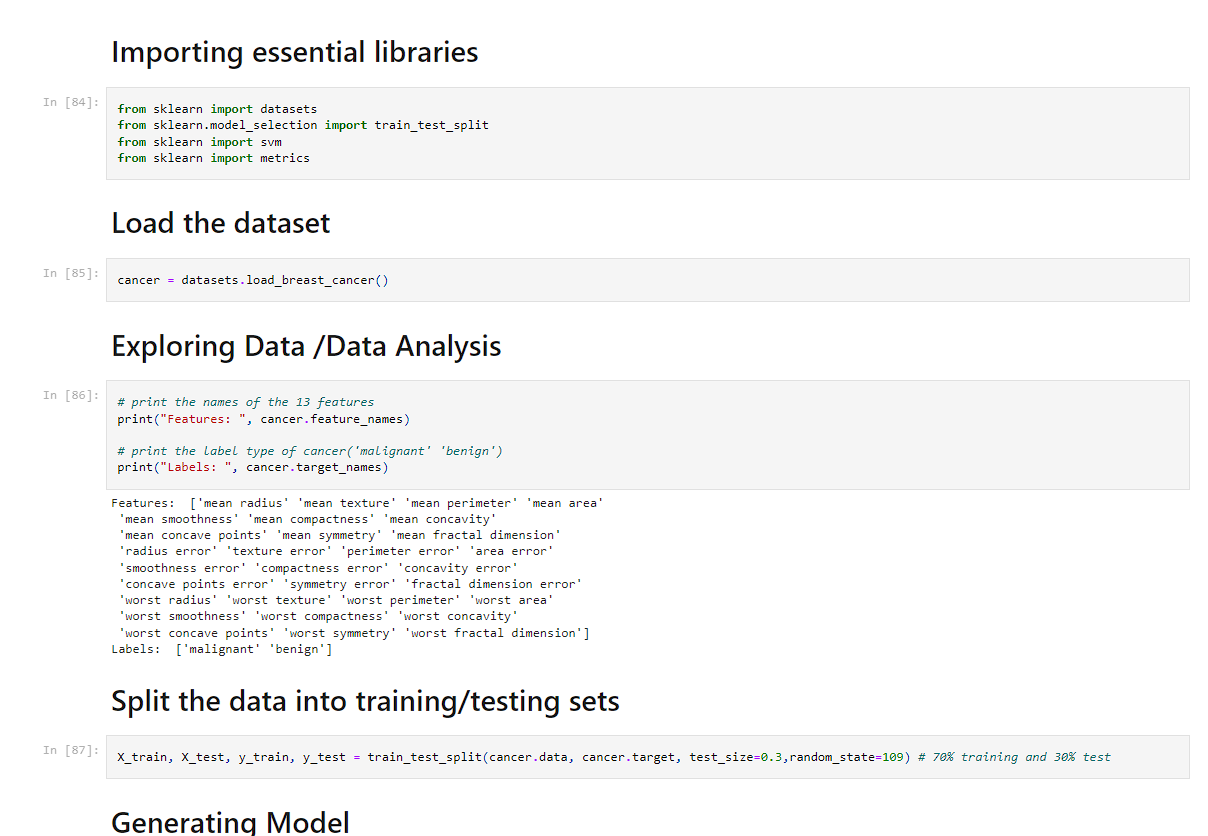Click the '13 features' comment line
This screenshot has width=1208, height=836.
pyautogui.click(x=245, y=402)
